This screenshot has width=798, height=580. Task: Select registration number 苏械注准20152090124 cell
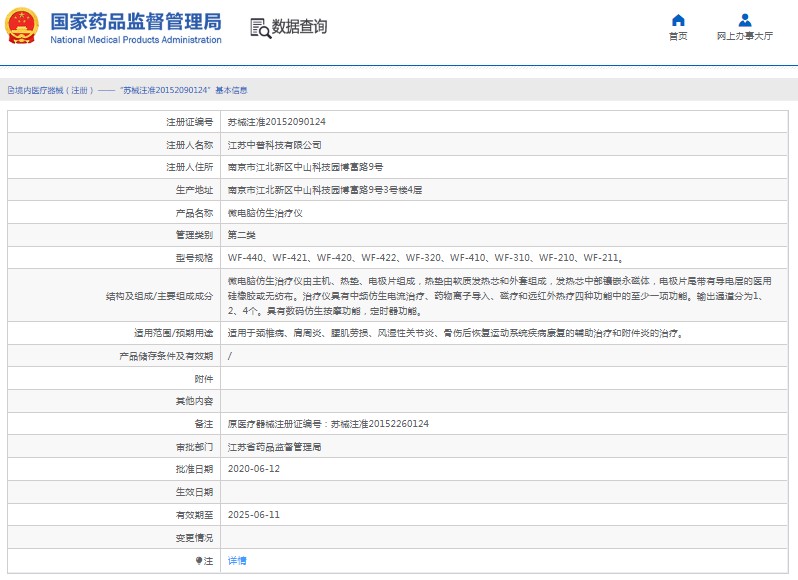[x=276, y=122]
